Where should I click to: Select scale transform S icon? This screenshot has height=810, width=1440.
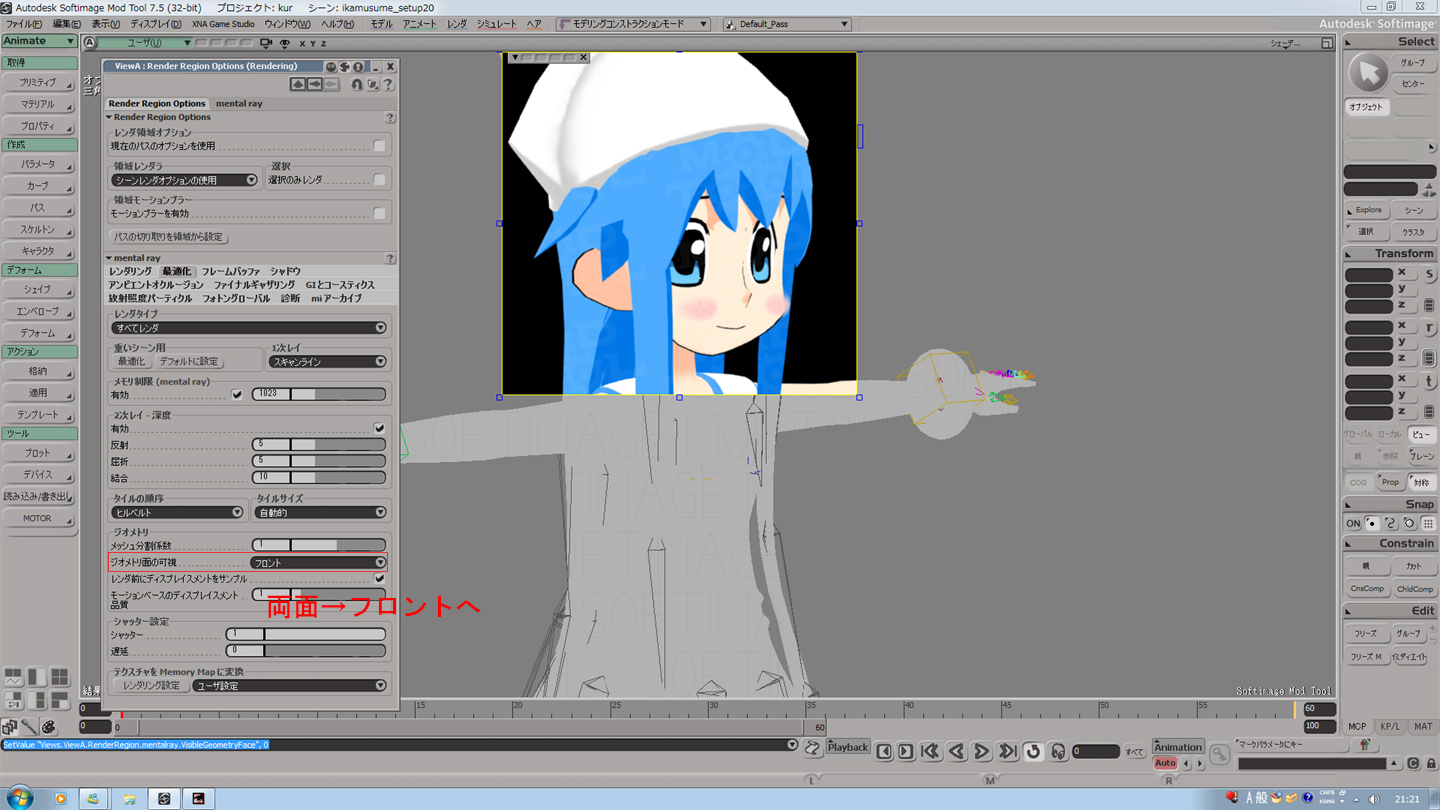coord(1429,274)
